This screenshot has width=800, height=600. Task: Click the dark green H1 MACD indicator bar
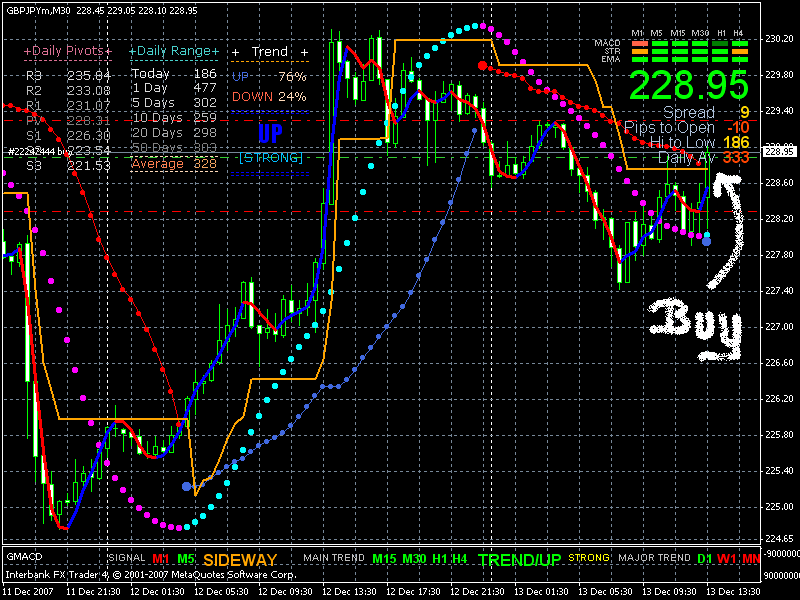720,44
